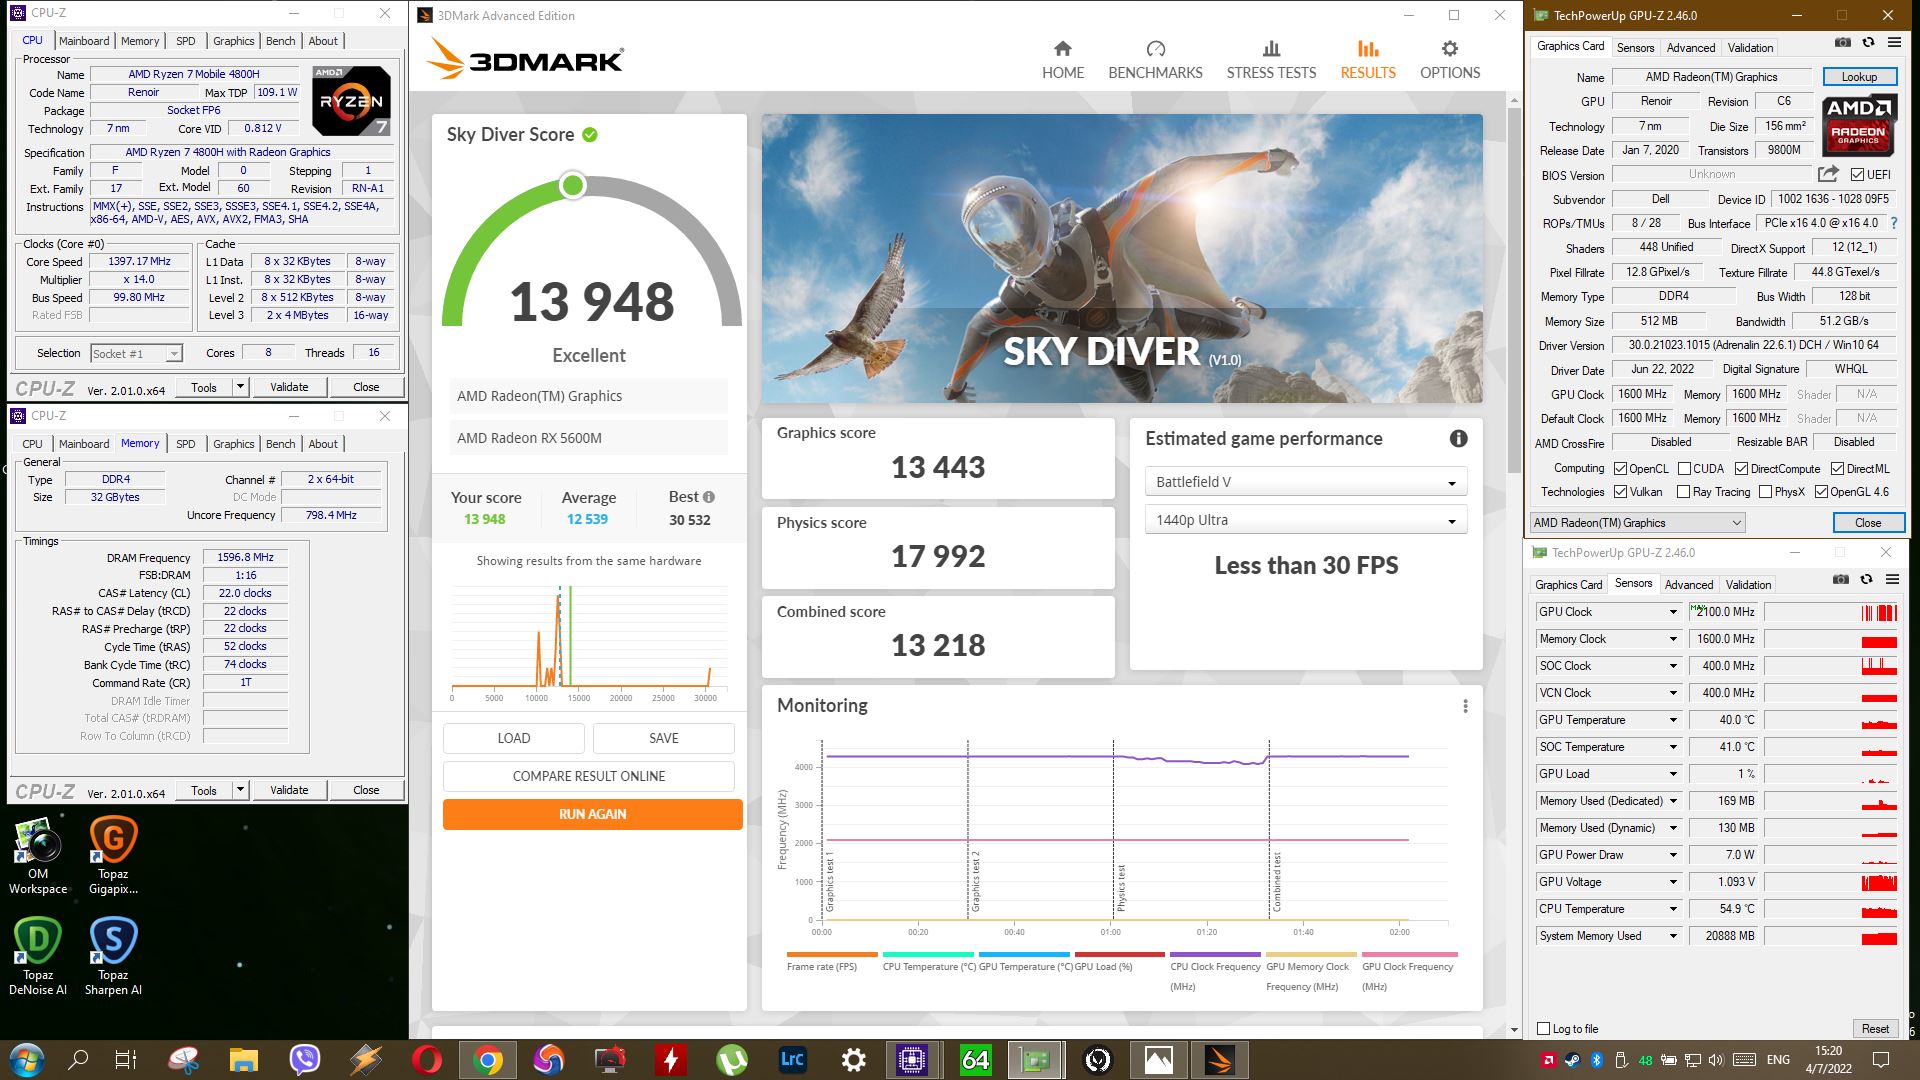Screen dimensions: 1920x1080
Task: Click the Chrome icon in the taskbar
Action: pos(488,1060)
